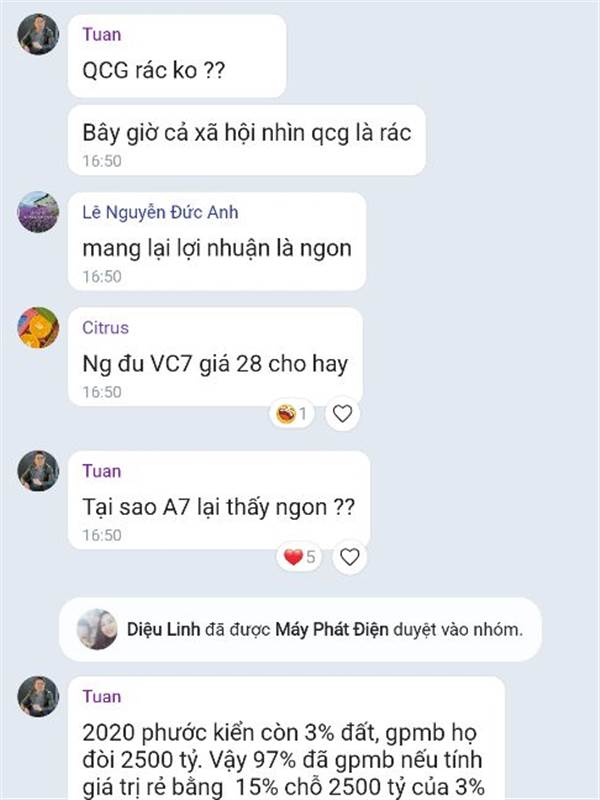This screenshot has width=600, height=800.
Task: Select the long message about 2020 phước kiến
Action: [x=286, y=738]
